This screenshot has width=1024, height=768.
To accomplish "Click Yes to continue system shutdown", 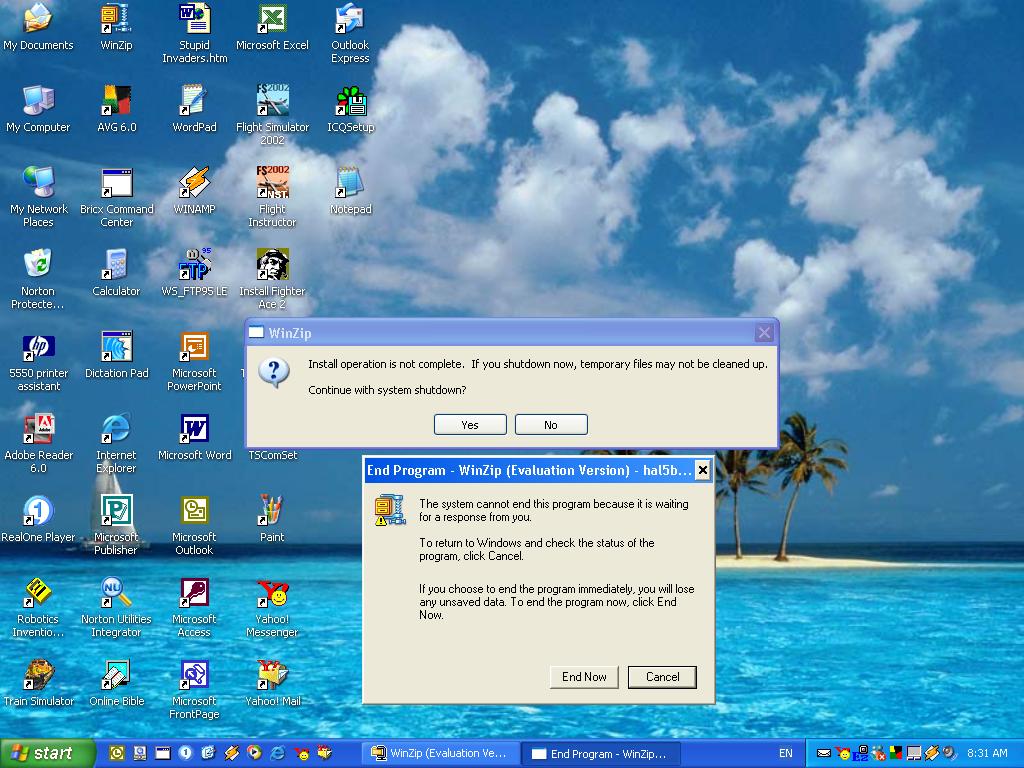I will tap(470, 425).
